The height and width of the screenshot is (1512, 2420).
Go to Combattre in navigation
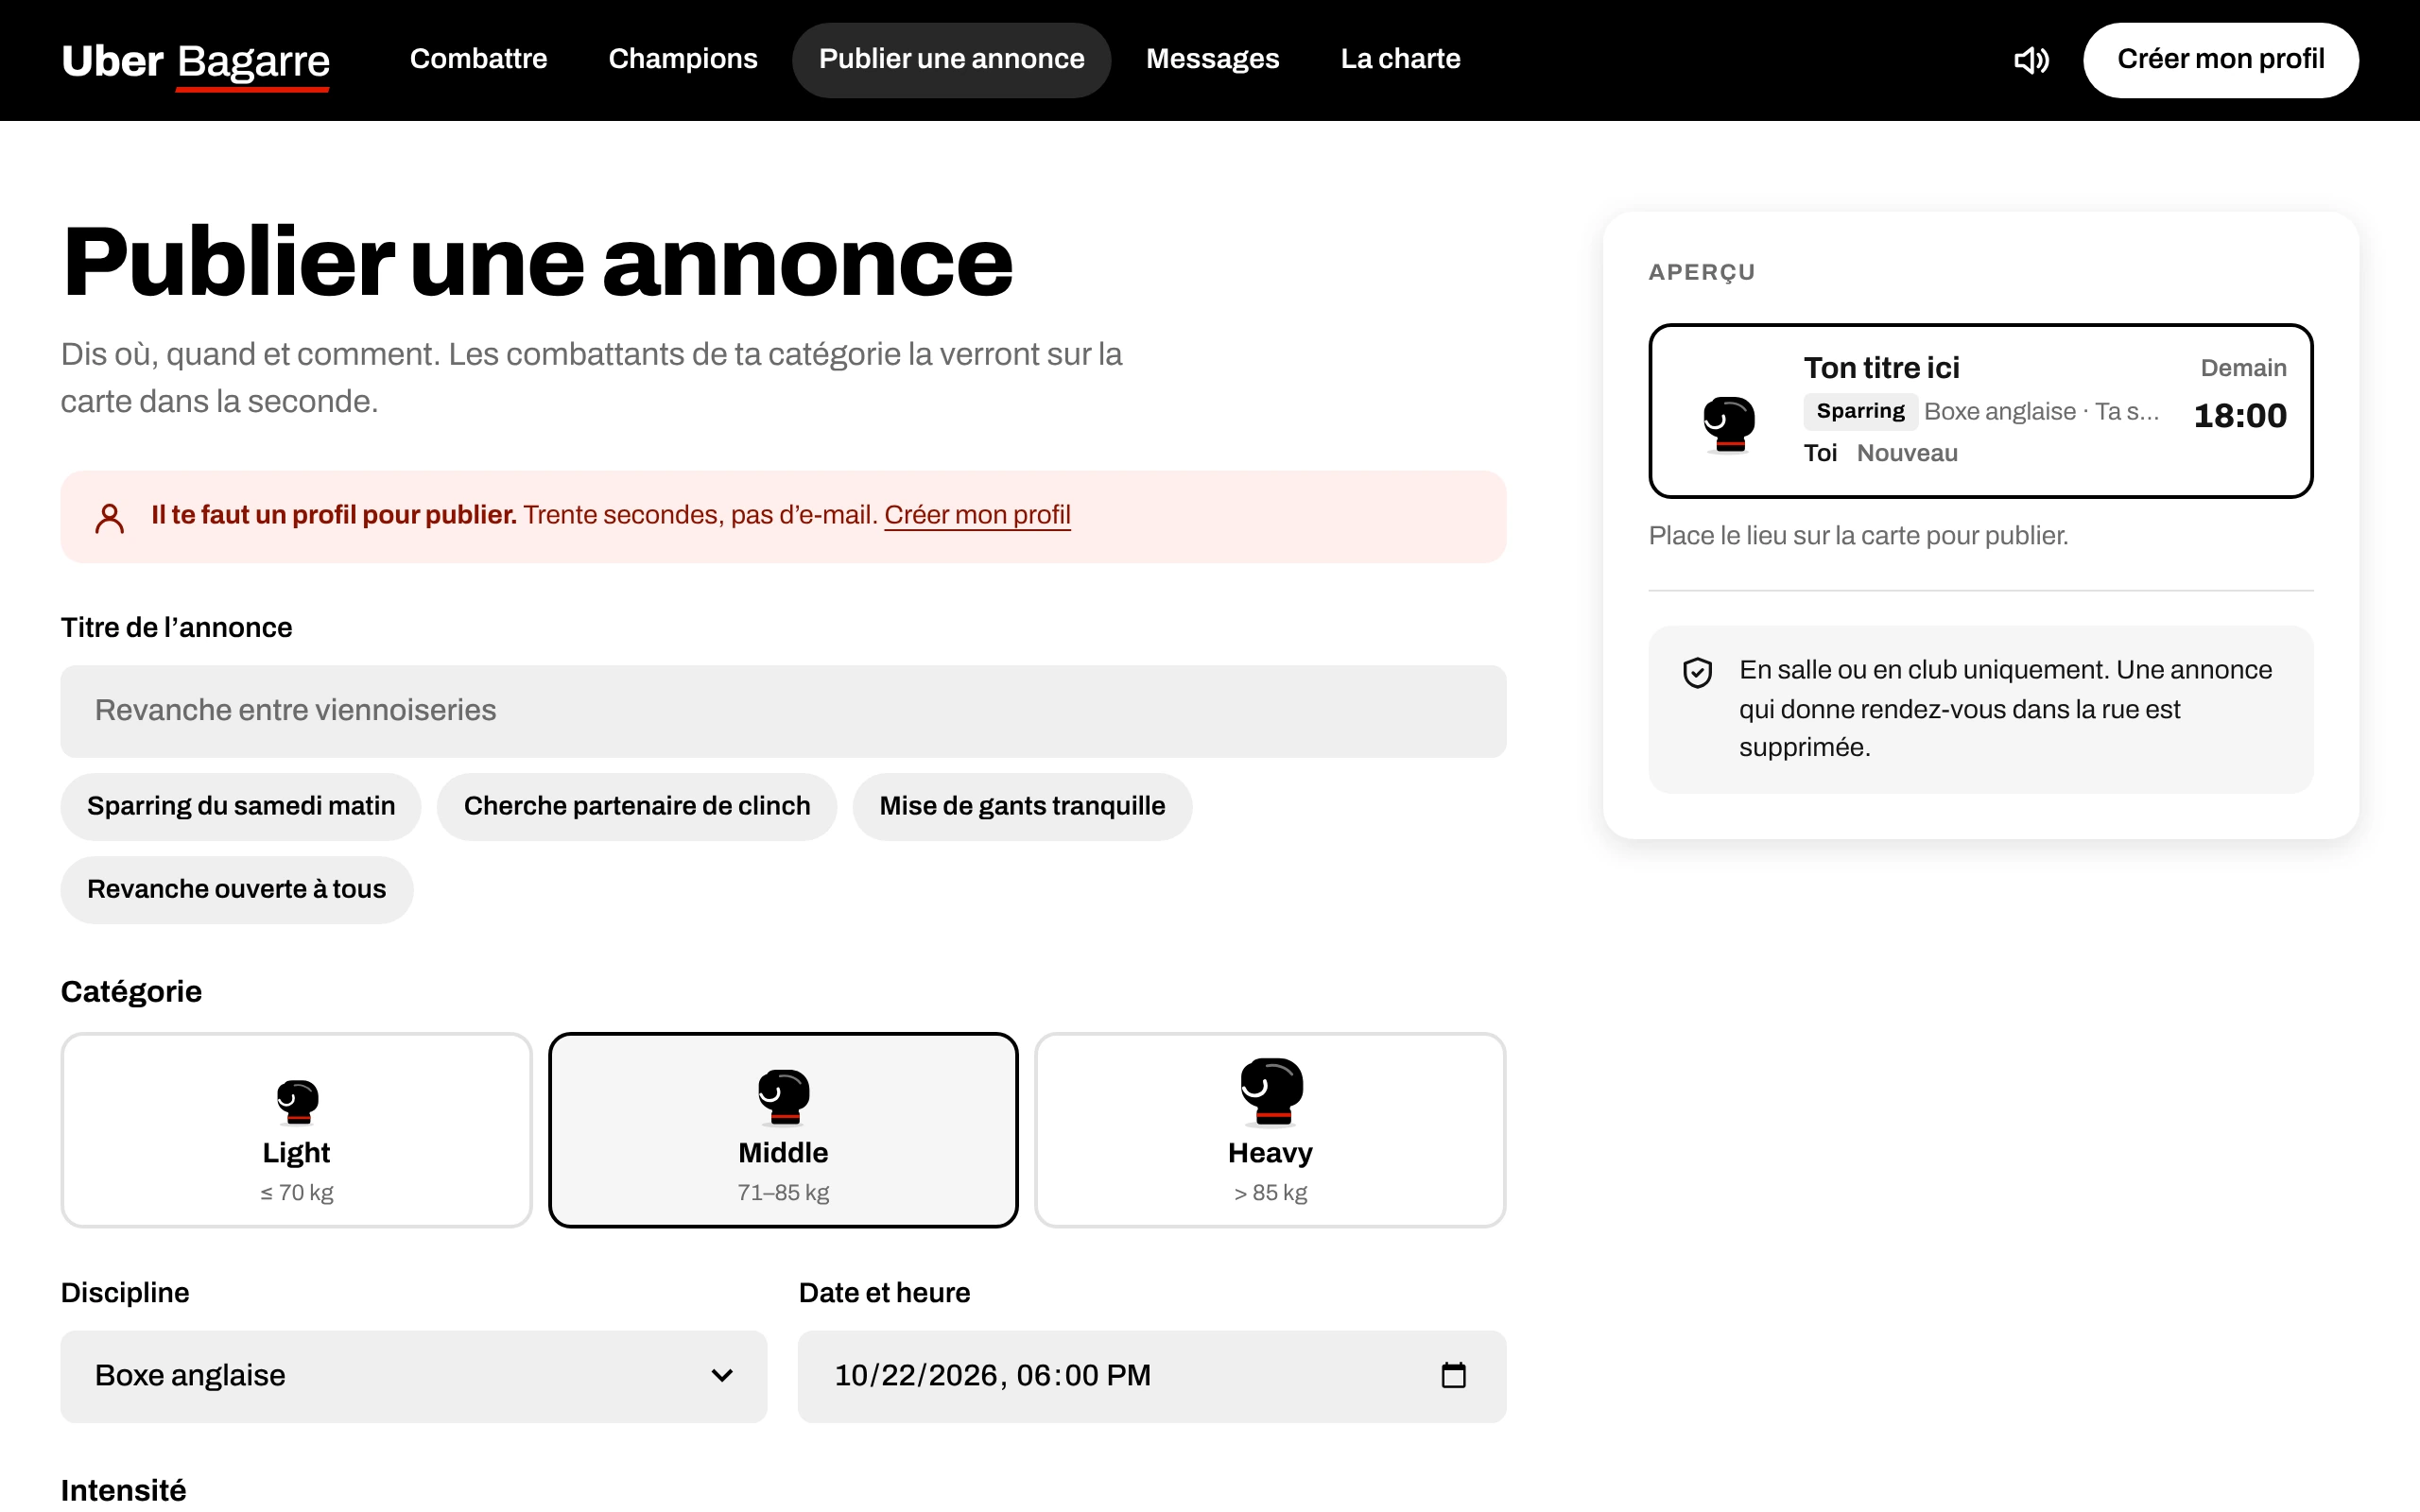point(478,59)
